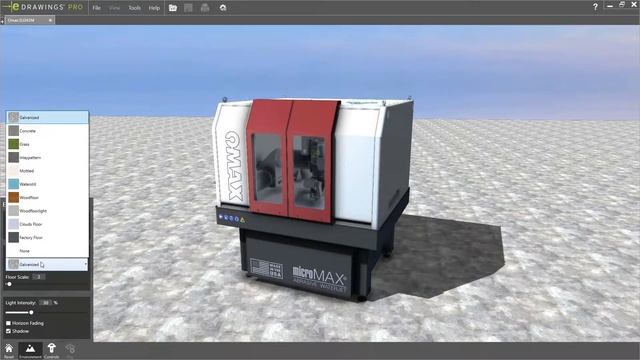Click the Print icon in toolbar
Screen dimensions: 640x360
(205, 8)
